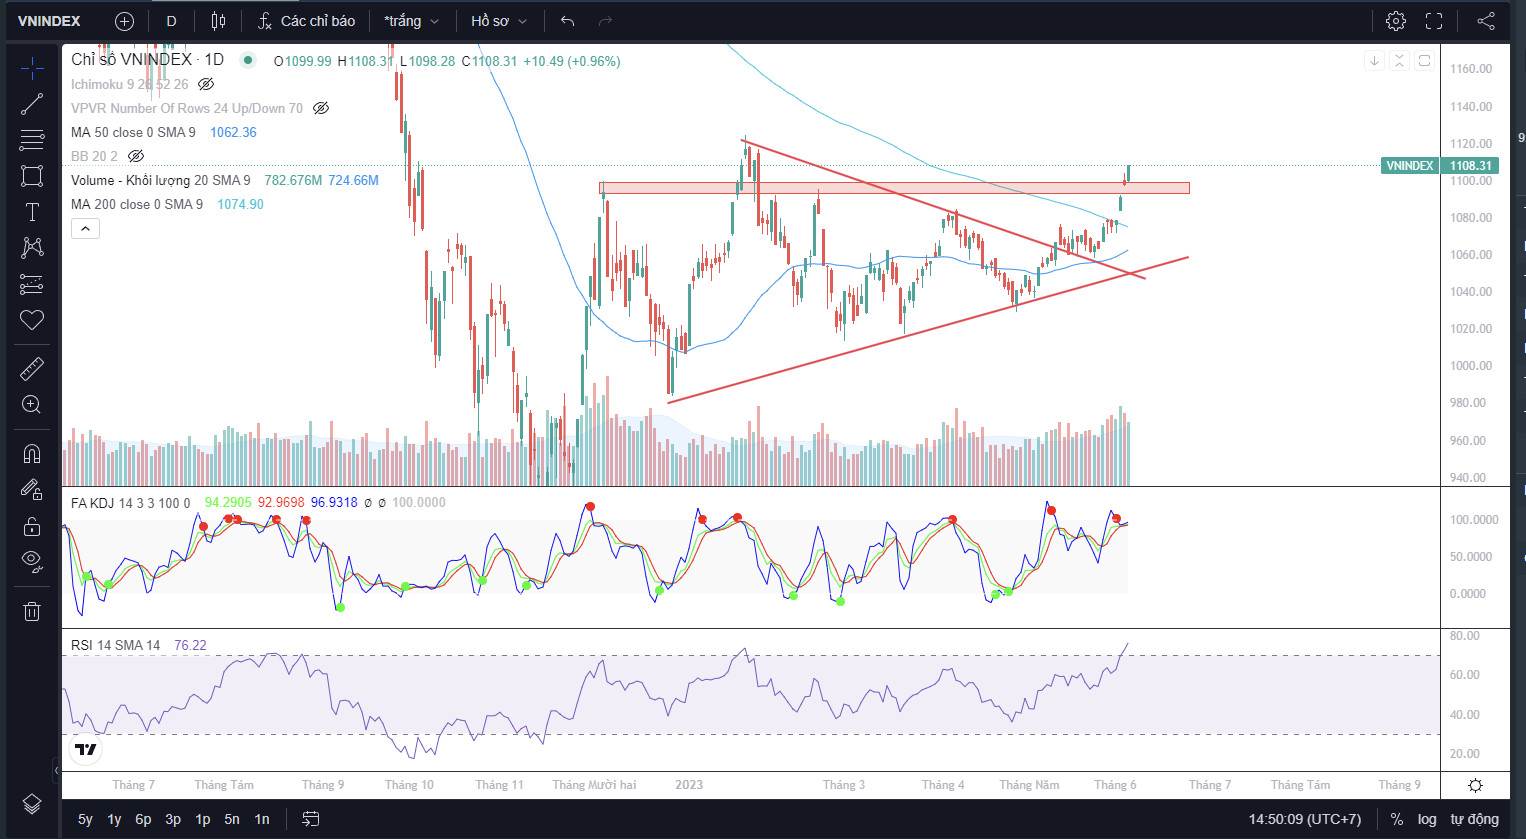Redo the chart action

click(x=604, y=21)
